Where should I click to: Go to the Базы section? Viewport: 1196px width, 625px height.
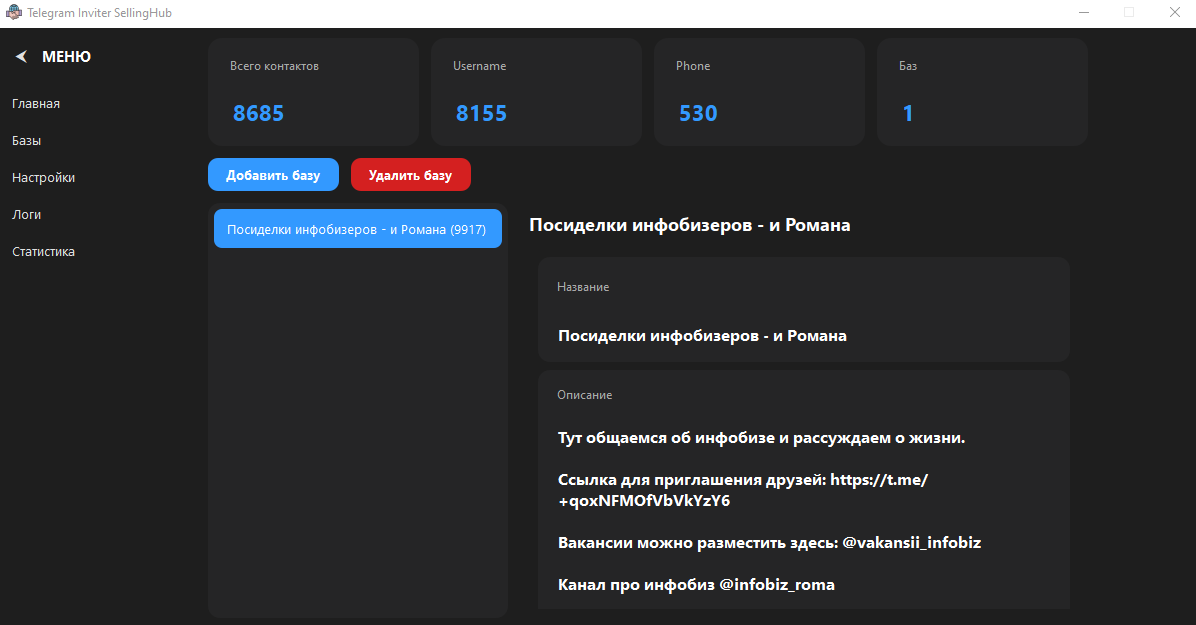(26, 141)
